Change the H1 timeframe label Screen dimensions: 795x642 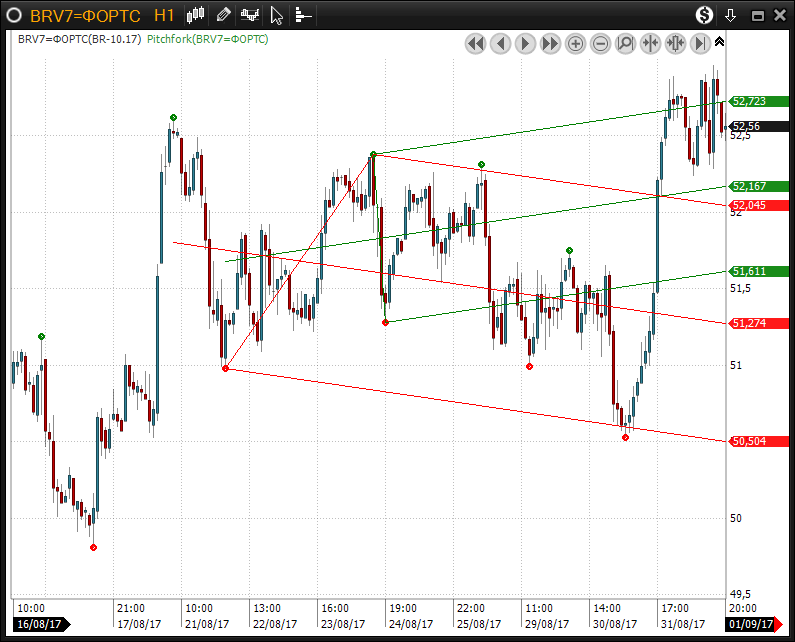(165, 15)
